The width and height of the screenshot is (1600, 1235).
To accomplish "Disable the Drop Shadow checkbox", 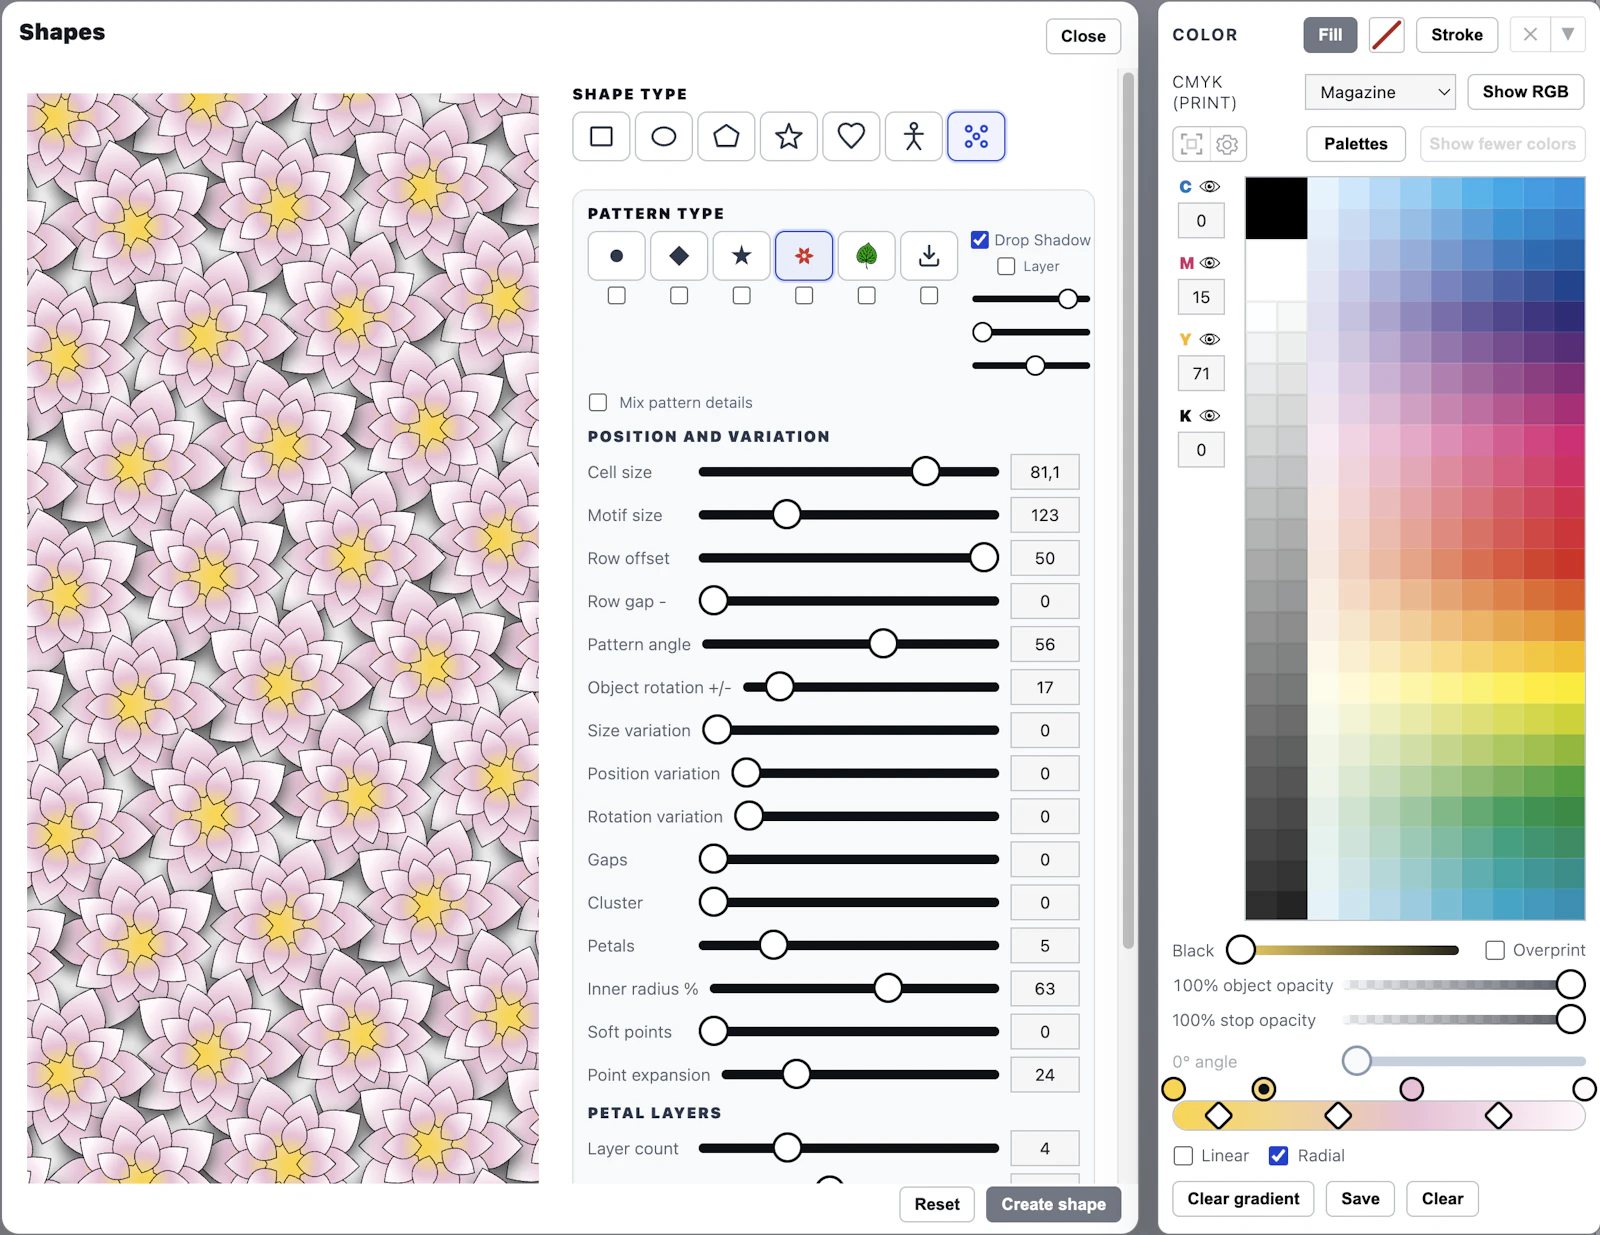I will coord(980,240).
